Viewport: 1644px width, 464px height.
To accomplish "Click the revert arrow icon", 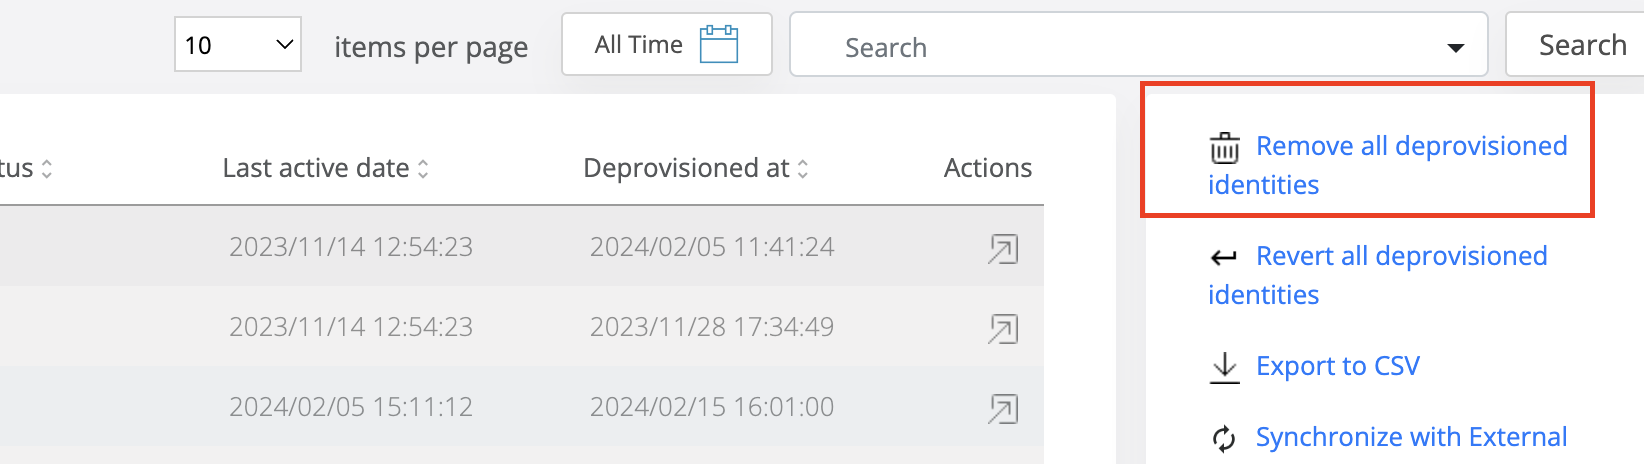I will [x=1224, y=258].
